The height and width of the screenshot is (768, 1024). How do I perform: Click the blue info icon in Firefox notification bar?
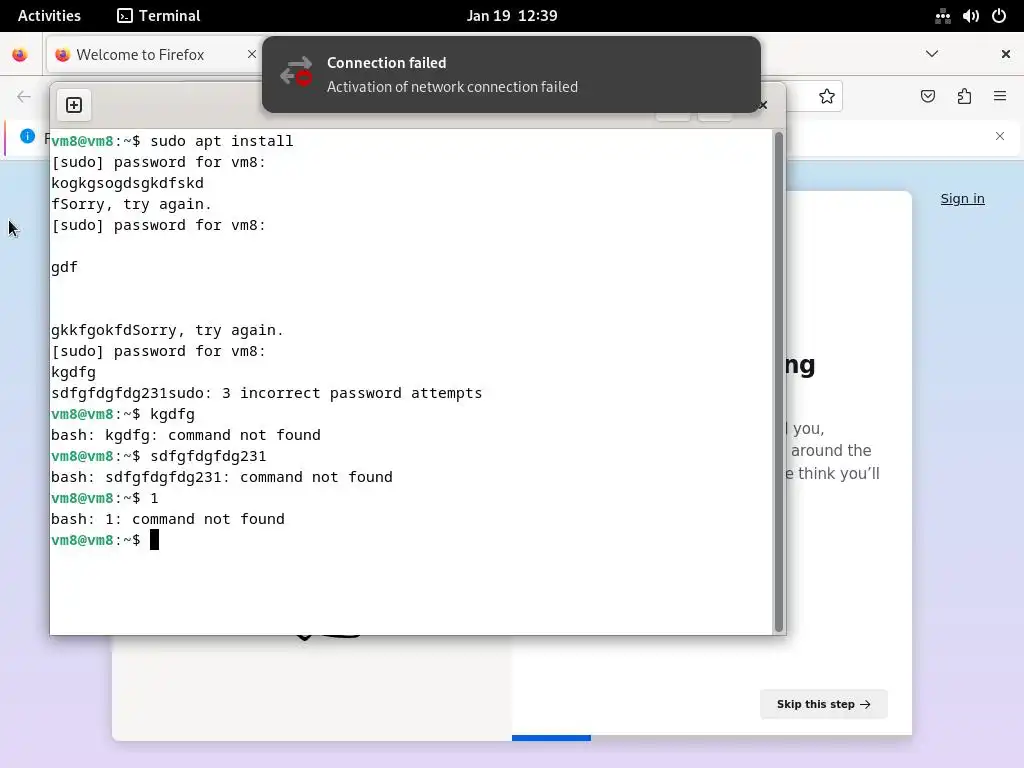click(x=27, y=136)
